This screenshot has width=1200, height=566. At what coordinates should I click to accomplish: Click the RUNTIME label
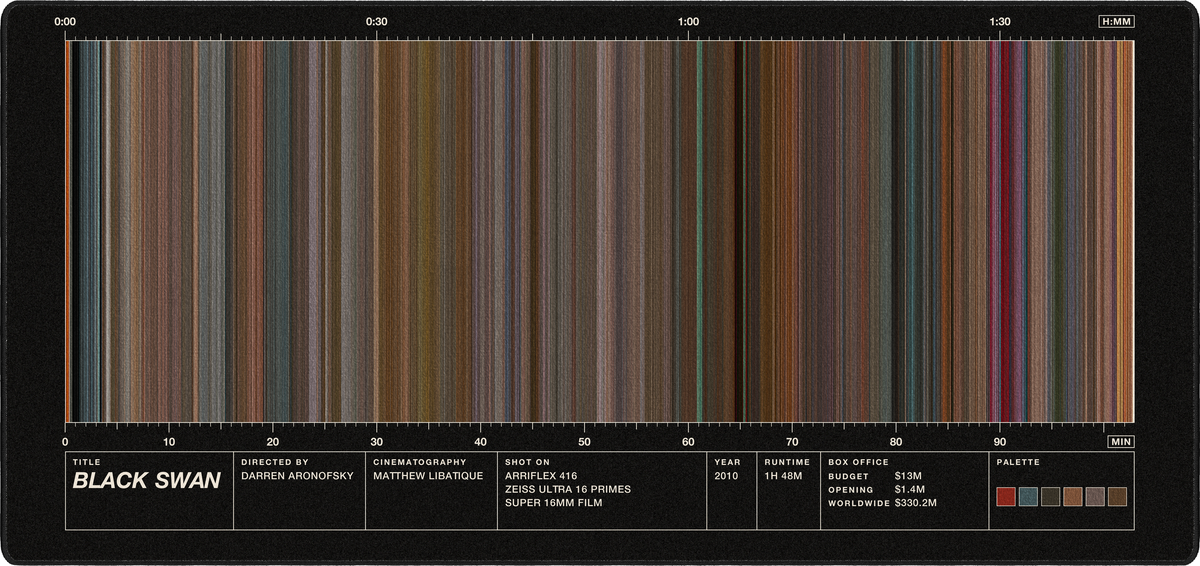coord(787,462)
